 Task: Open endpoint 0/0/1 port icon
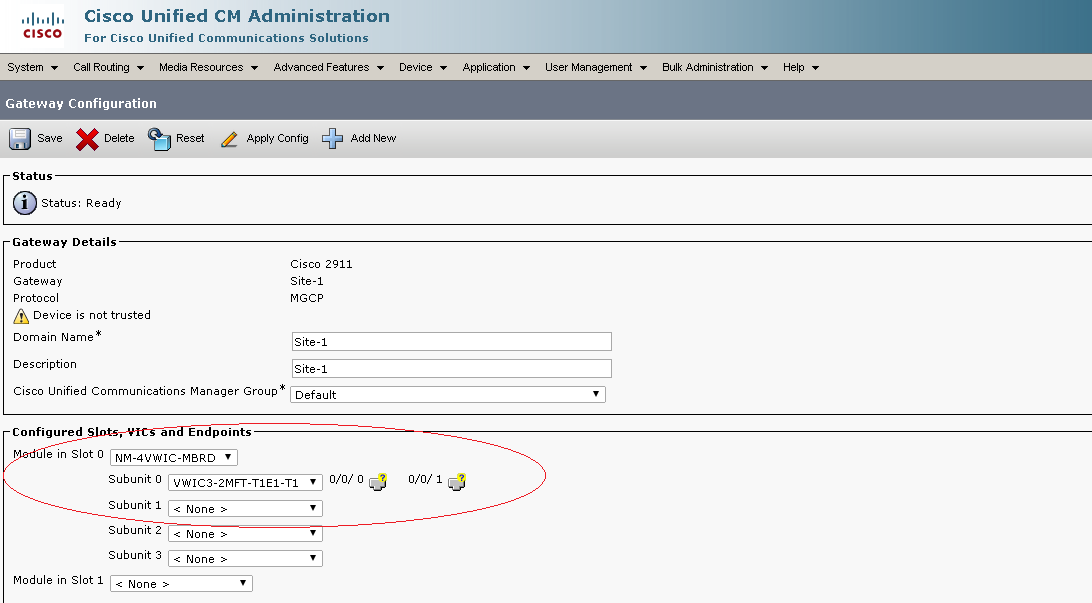[x=457, y=481]
